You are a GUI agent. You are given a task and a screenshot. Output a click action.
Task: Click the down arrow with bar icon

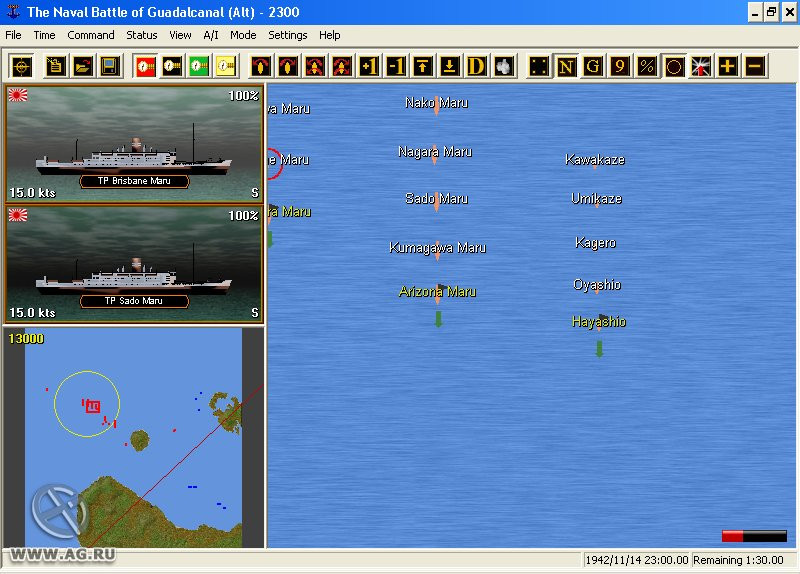[x=449, y=66]
